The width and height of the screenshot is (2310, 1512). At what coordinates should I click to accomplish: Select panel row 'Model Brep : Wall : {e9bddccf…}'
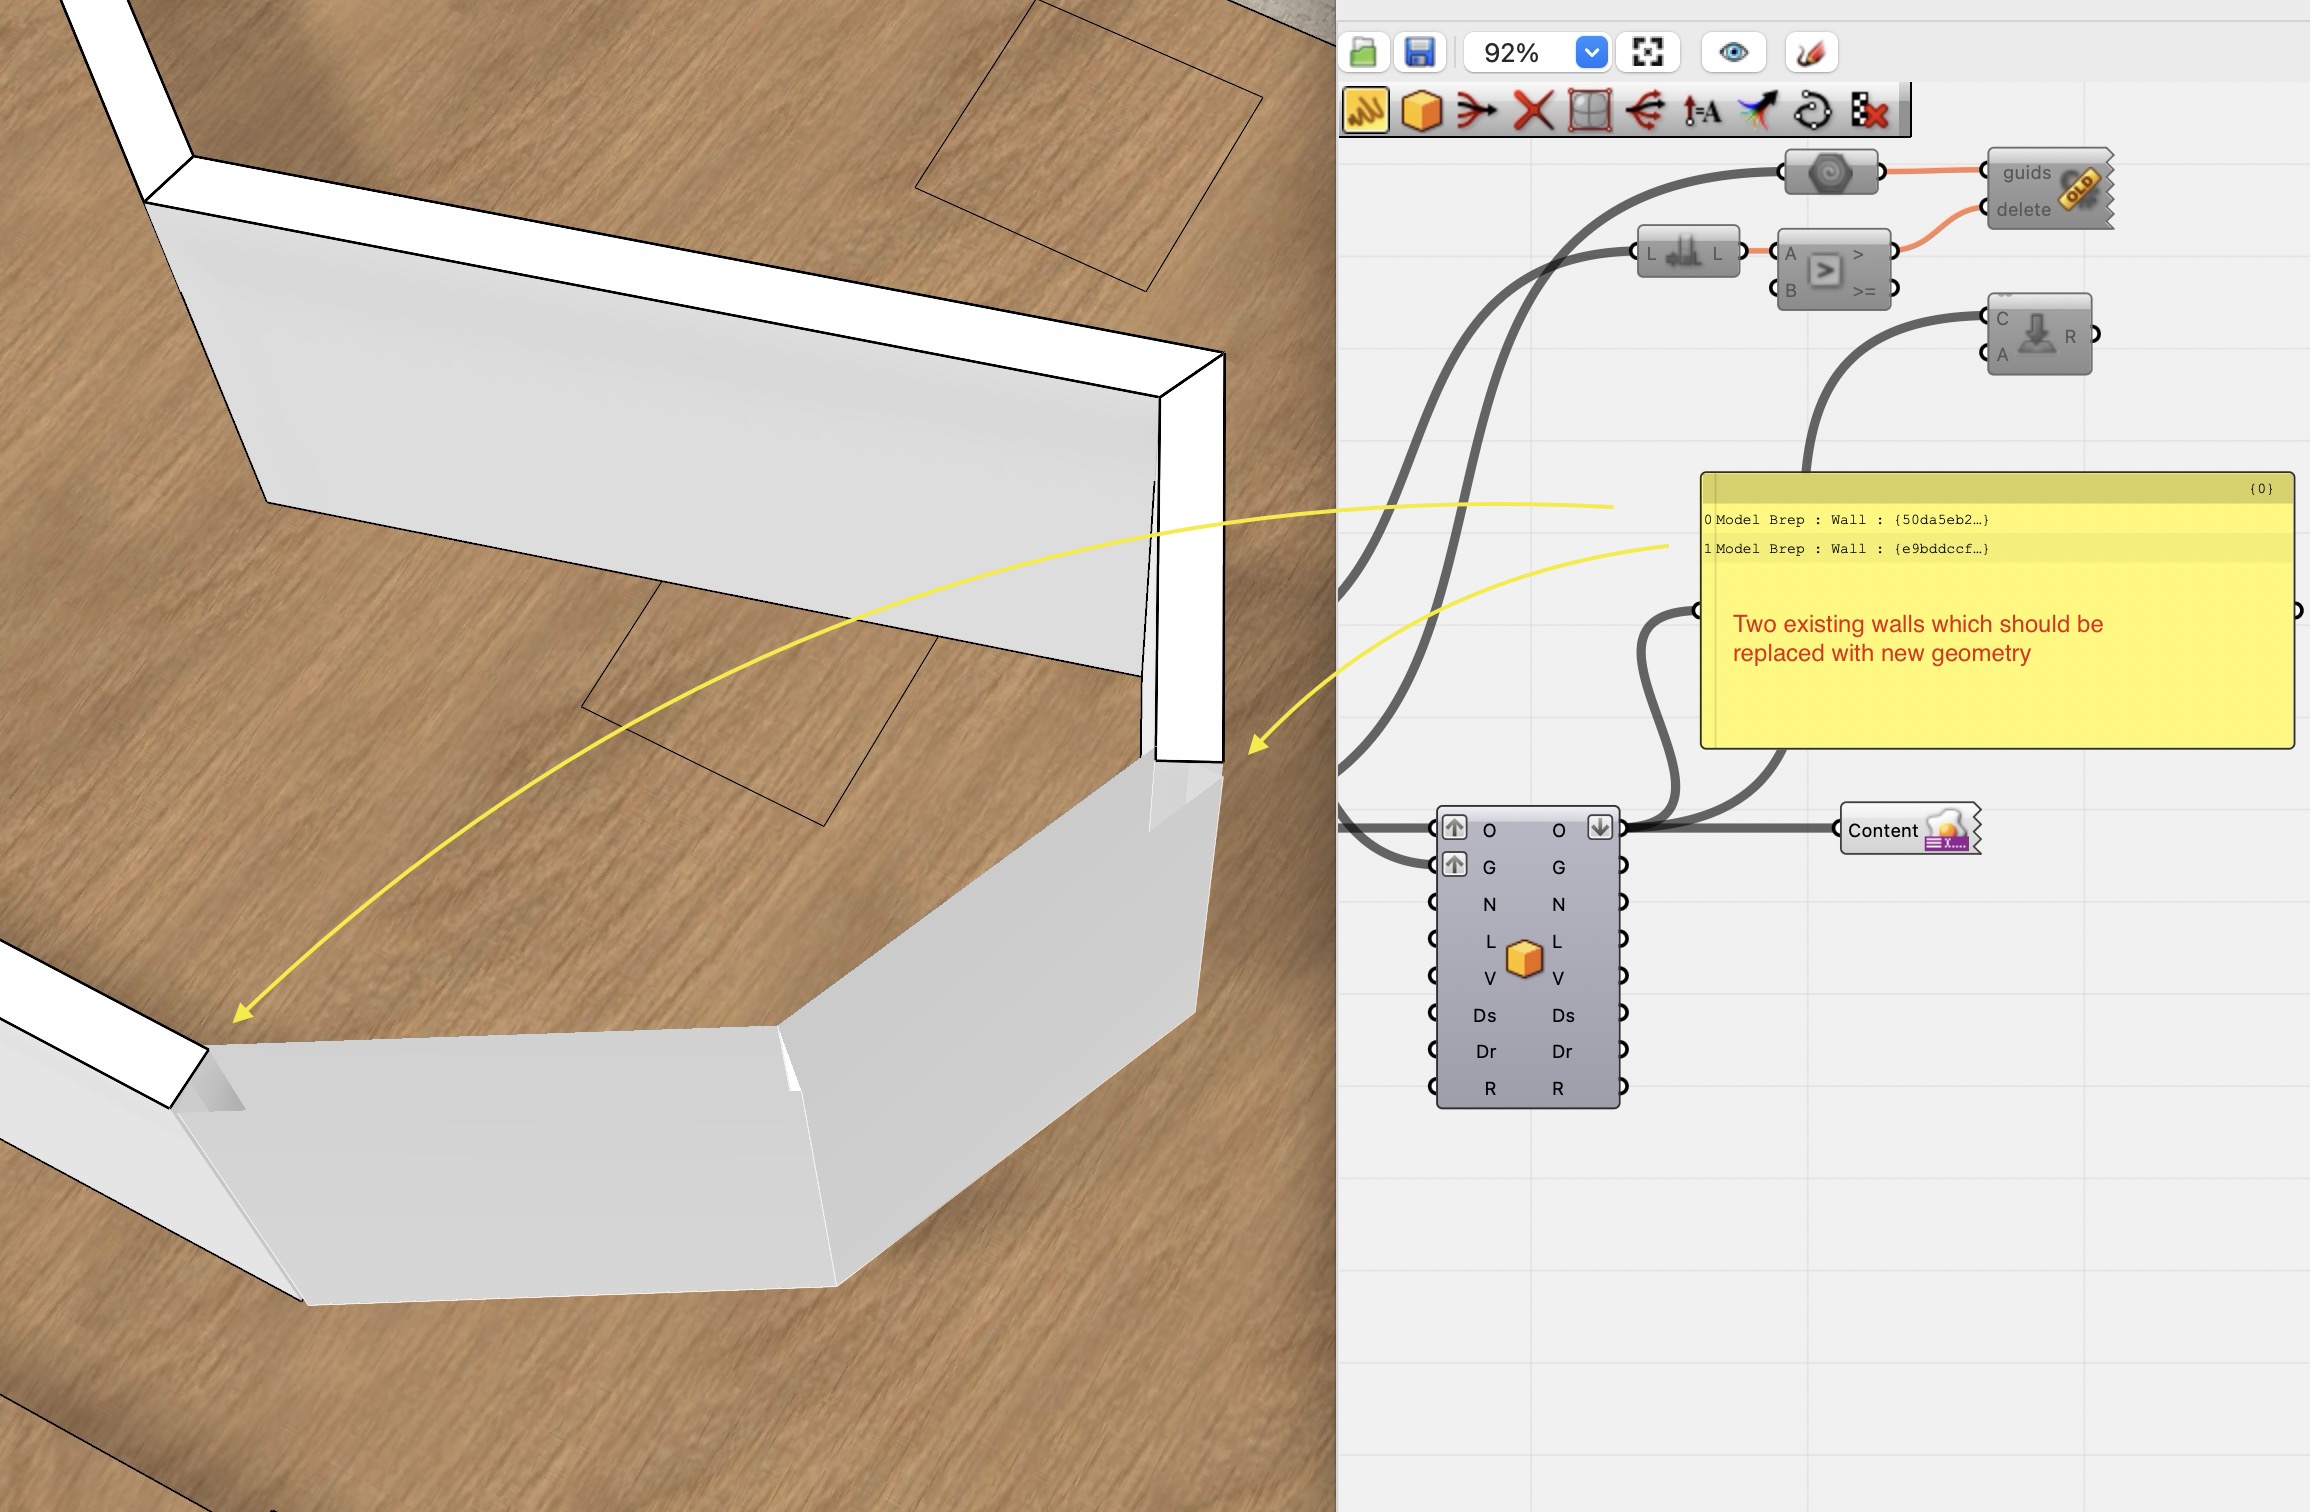click(x=1997, y=548)
